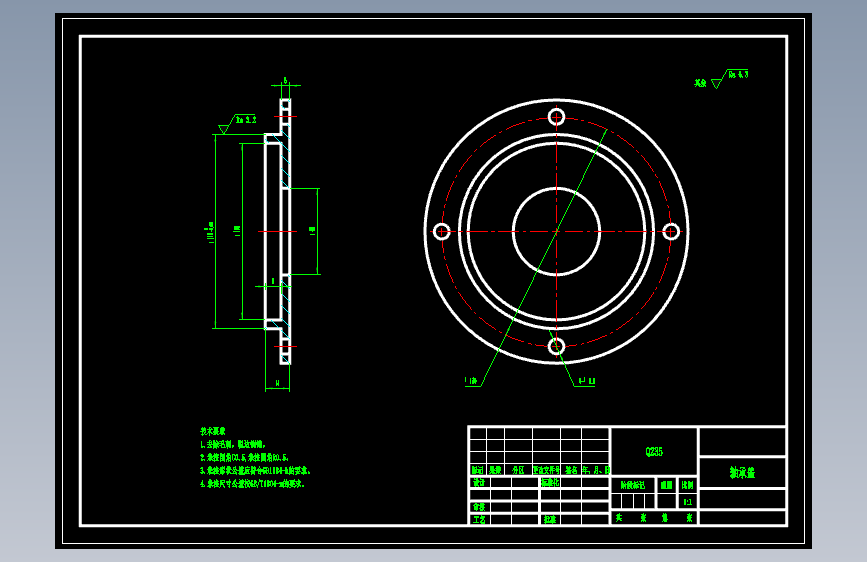The image size is (867, 562).
Task: Click the diameter callout label at lower left leader
Action: [471, 381]
